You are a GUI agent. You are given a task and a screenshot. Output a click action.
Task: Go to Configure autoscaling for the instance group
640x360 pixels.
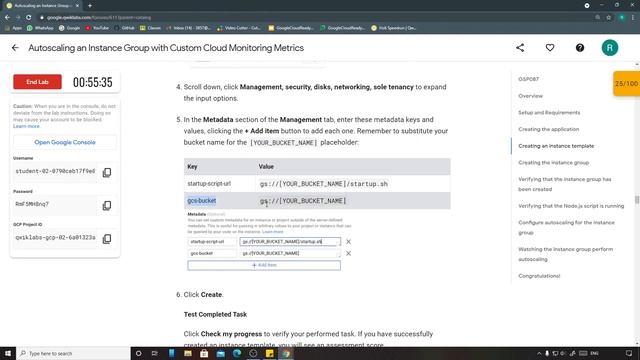[x=566, y=227]
